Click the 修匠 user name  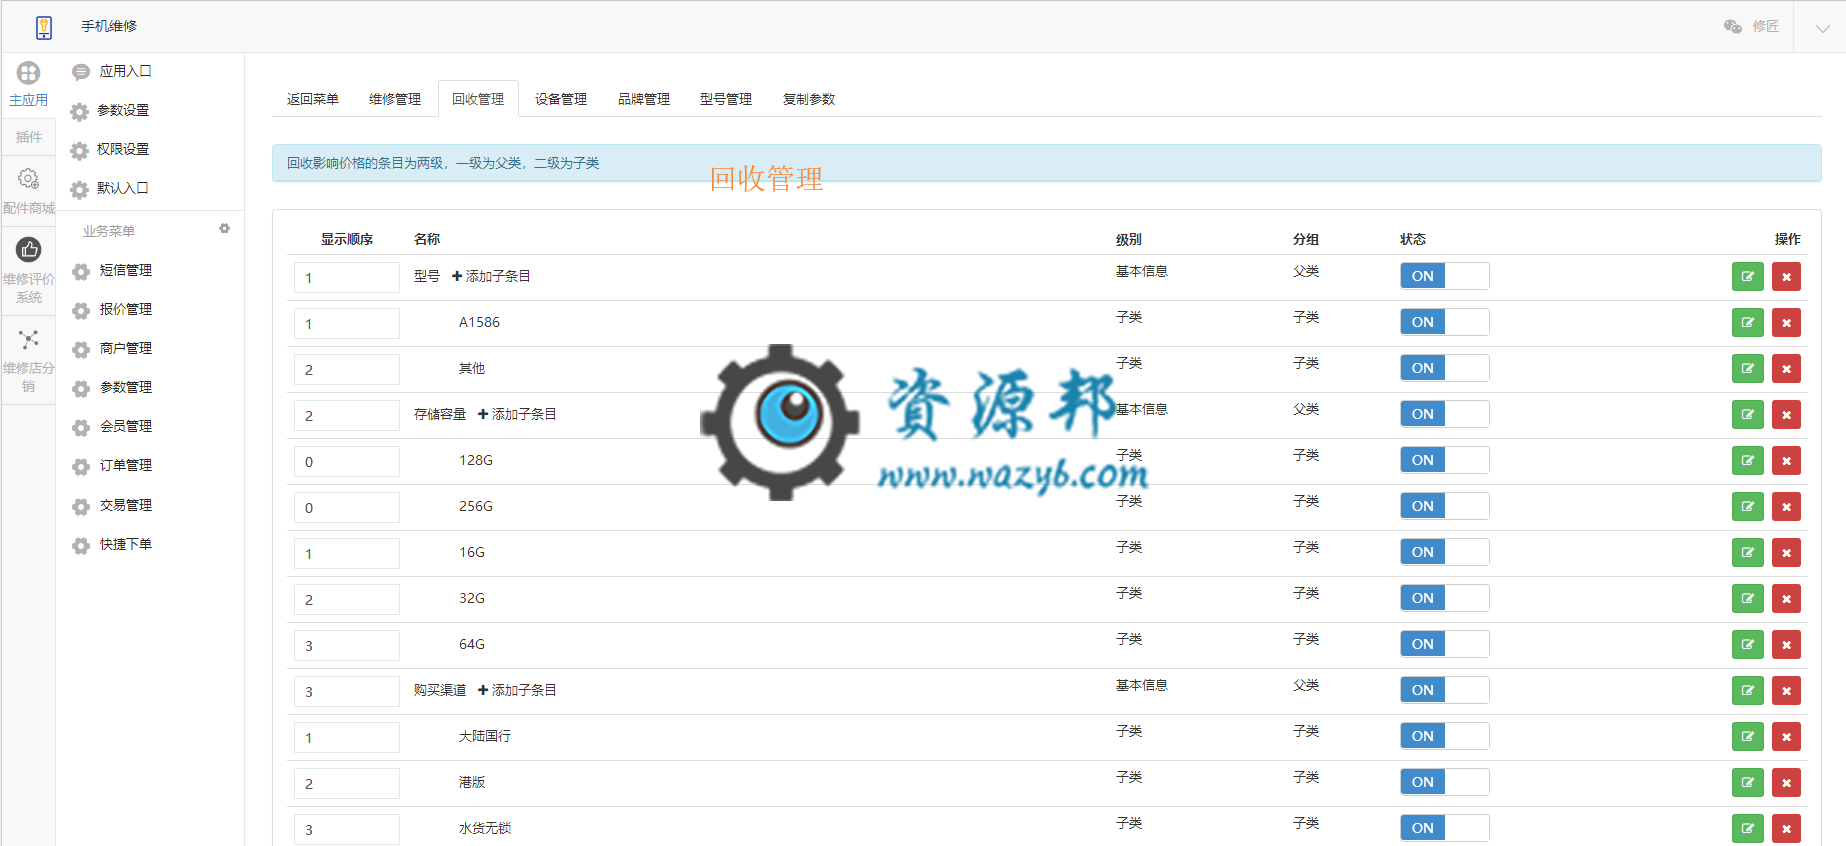click(1766, 26)
